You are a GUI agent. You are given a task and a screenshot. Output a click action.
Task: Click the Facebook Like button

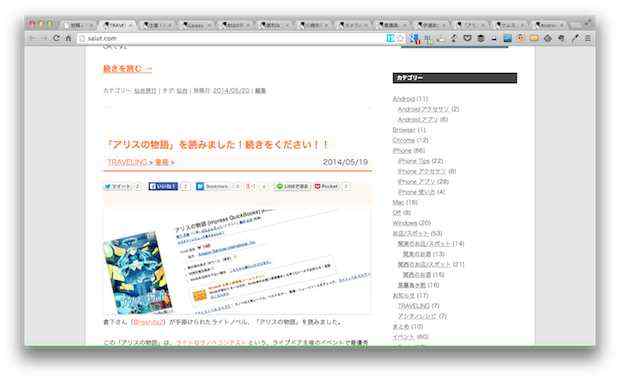pos(163,186)
